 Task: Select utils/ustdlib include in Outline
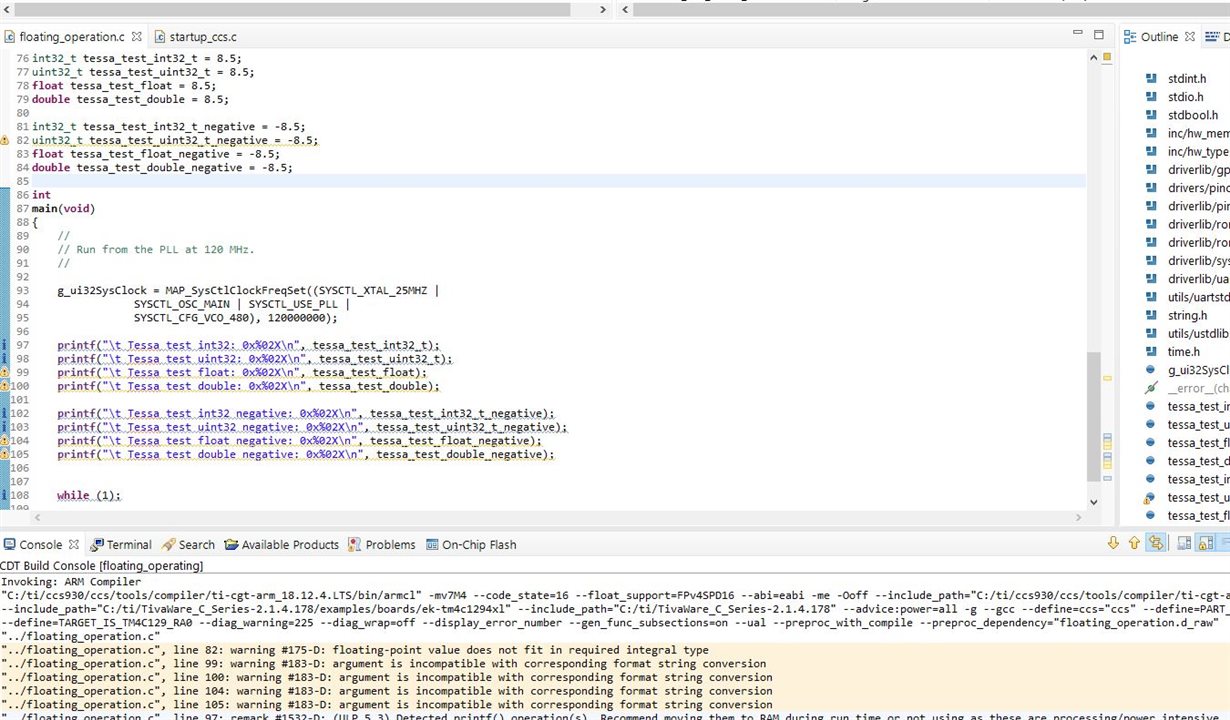[1199, 334]
